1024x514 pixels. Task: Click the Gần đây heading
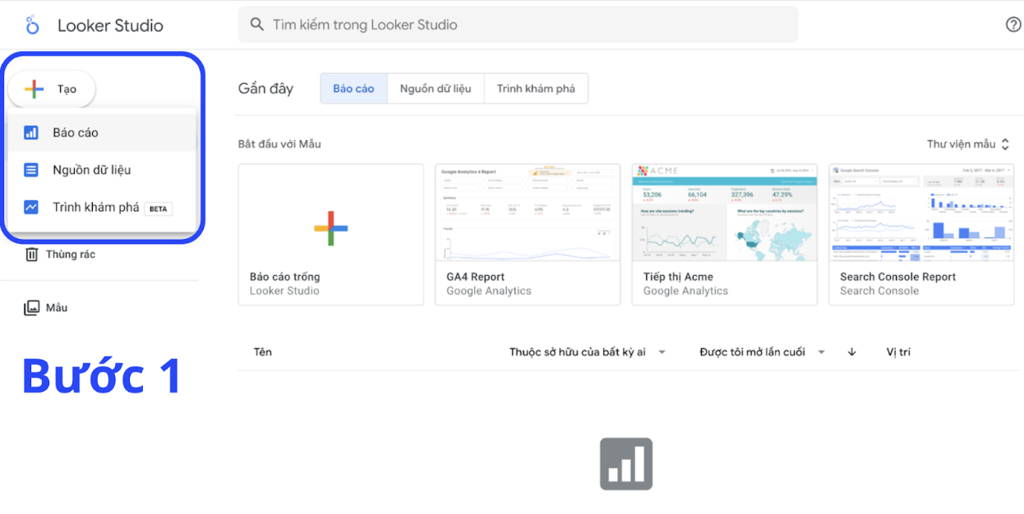(266, 89)
